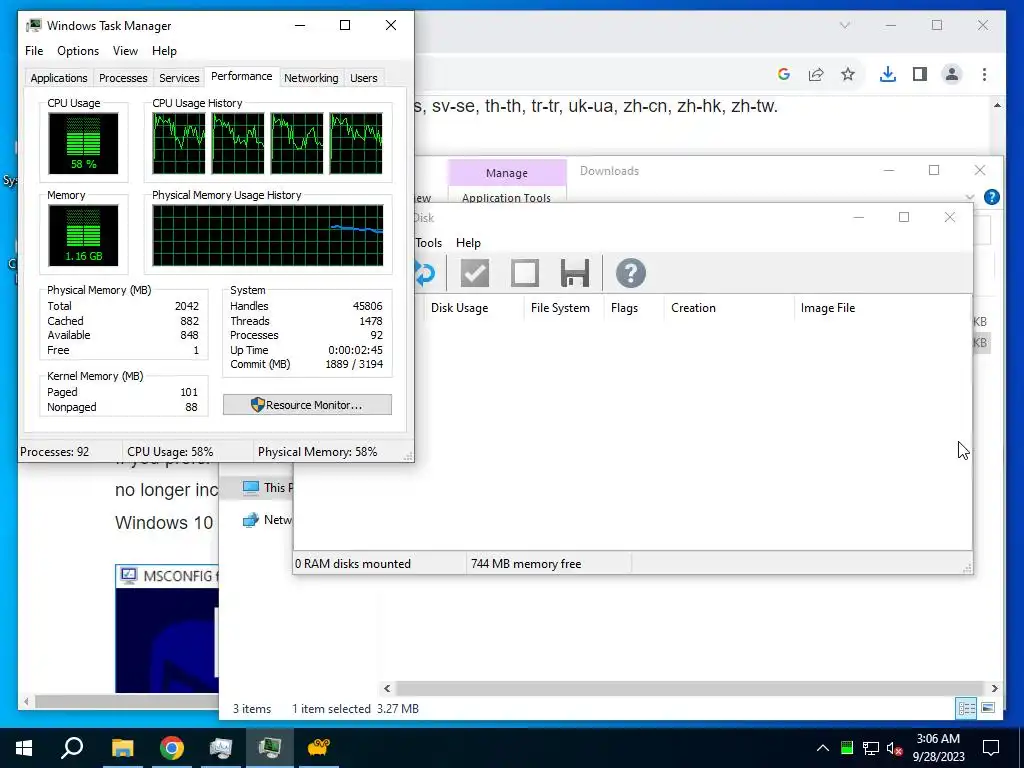
Task: Switch Explorer to details view icon
Action: (967, 708)
